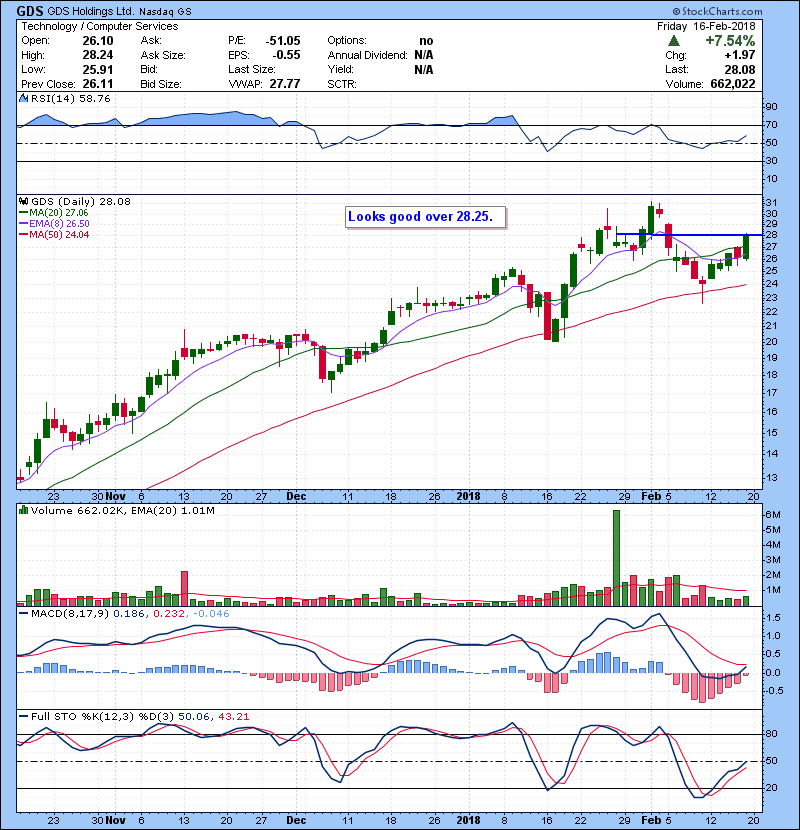This screenshot has width=800, height=830.
Task: Click the stochastic %D value 43.21
Action: (x=233, y=716)
